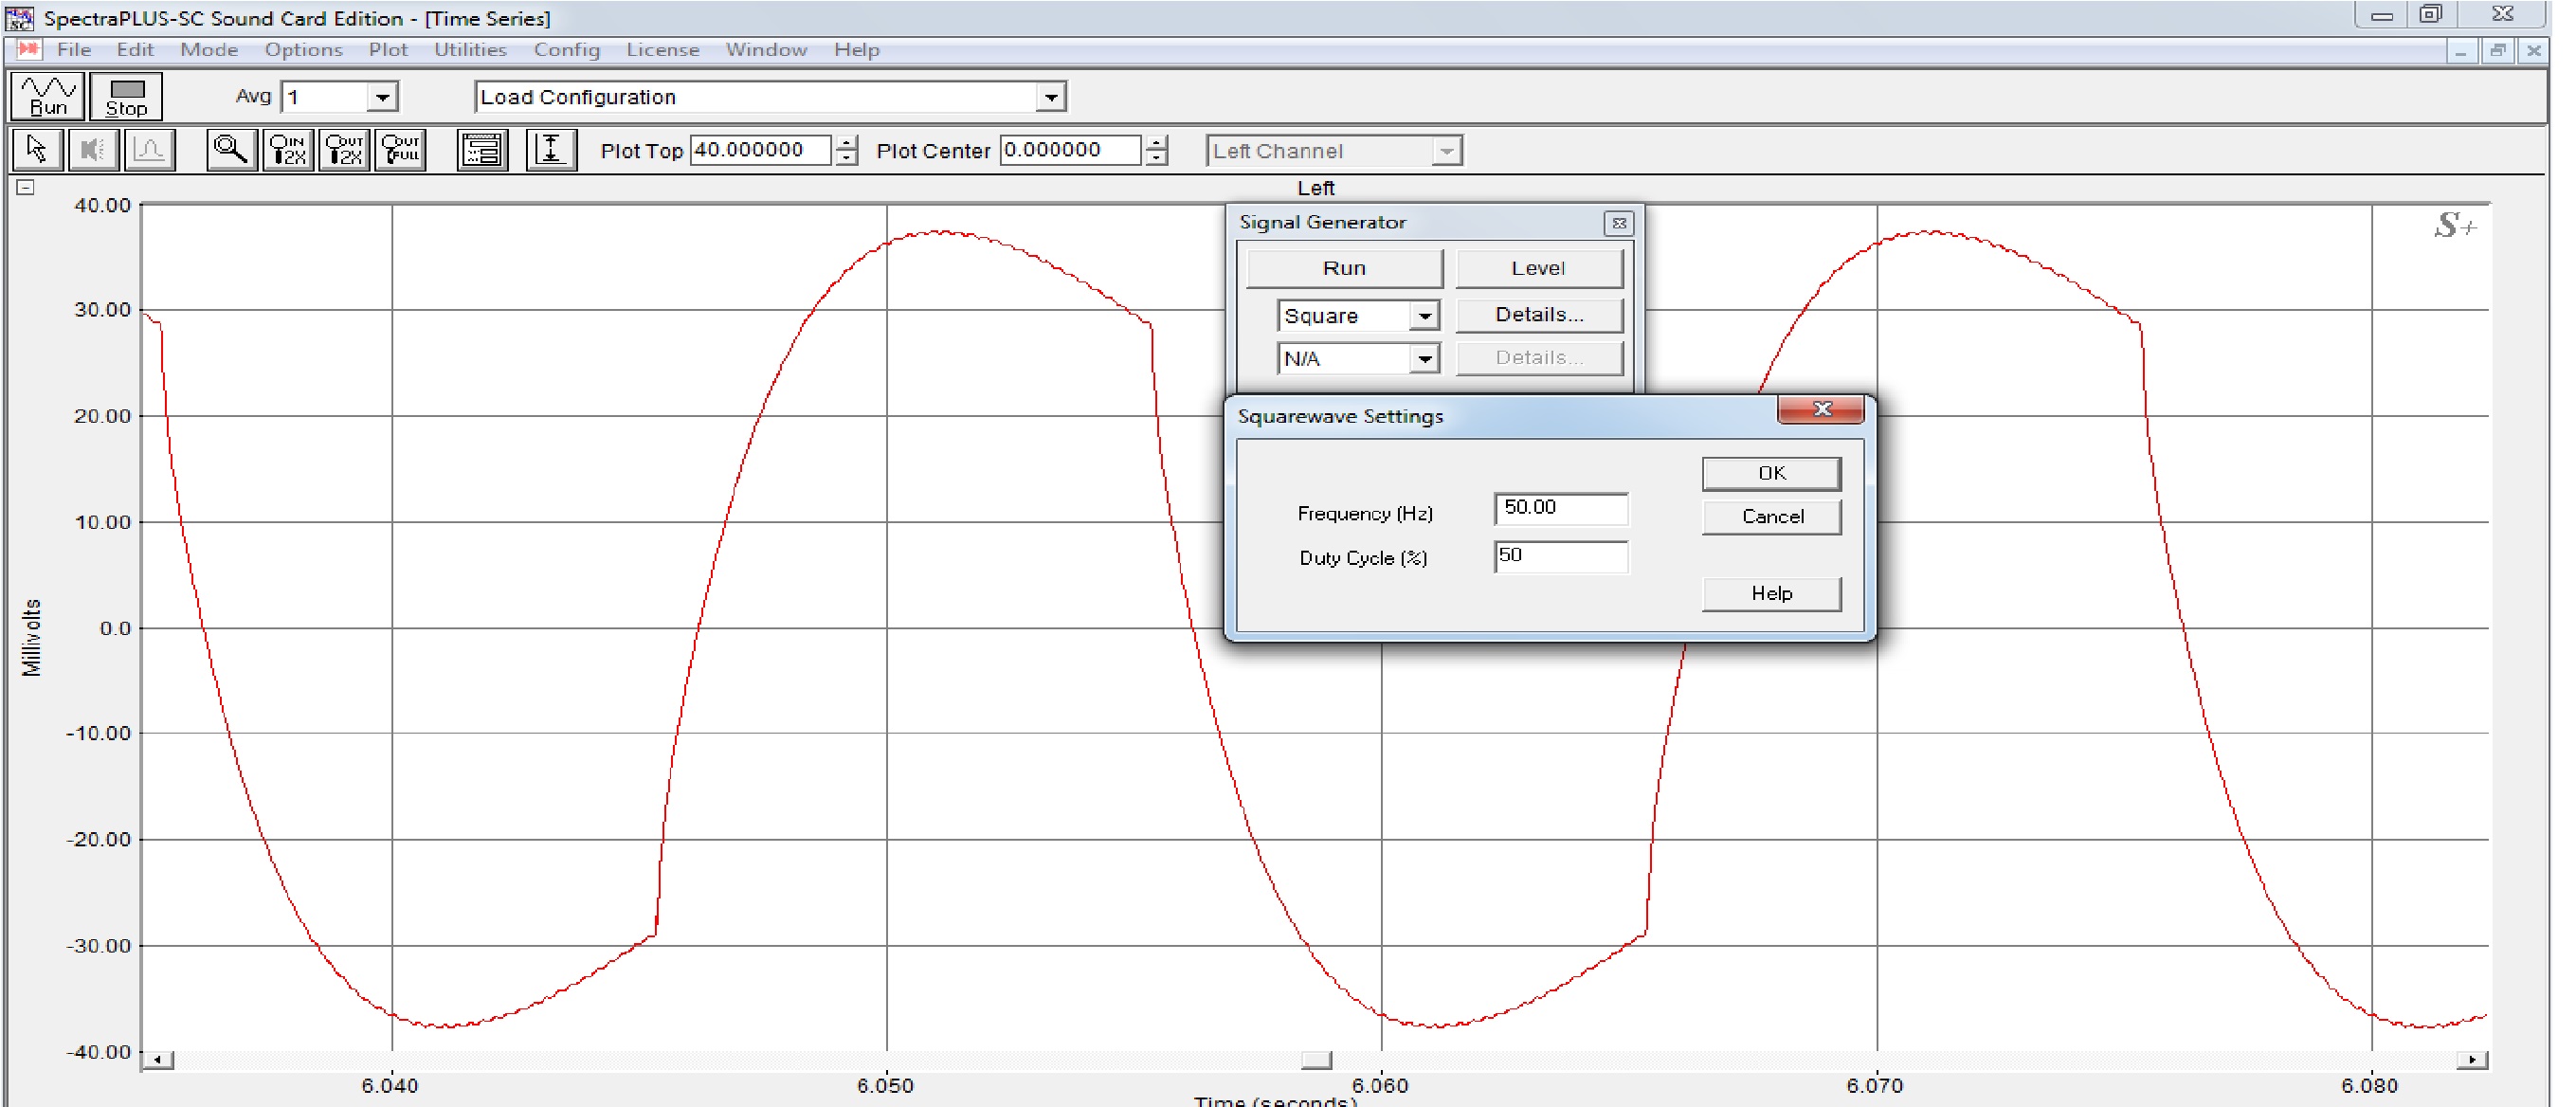The image size is (2576, 1107).
Task: Open the Config menu
Action: 566,50
